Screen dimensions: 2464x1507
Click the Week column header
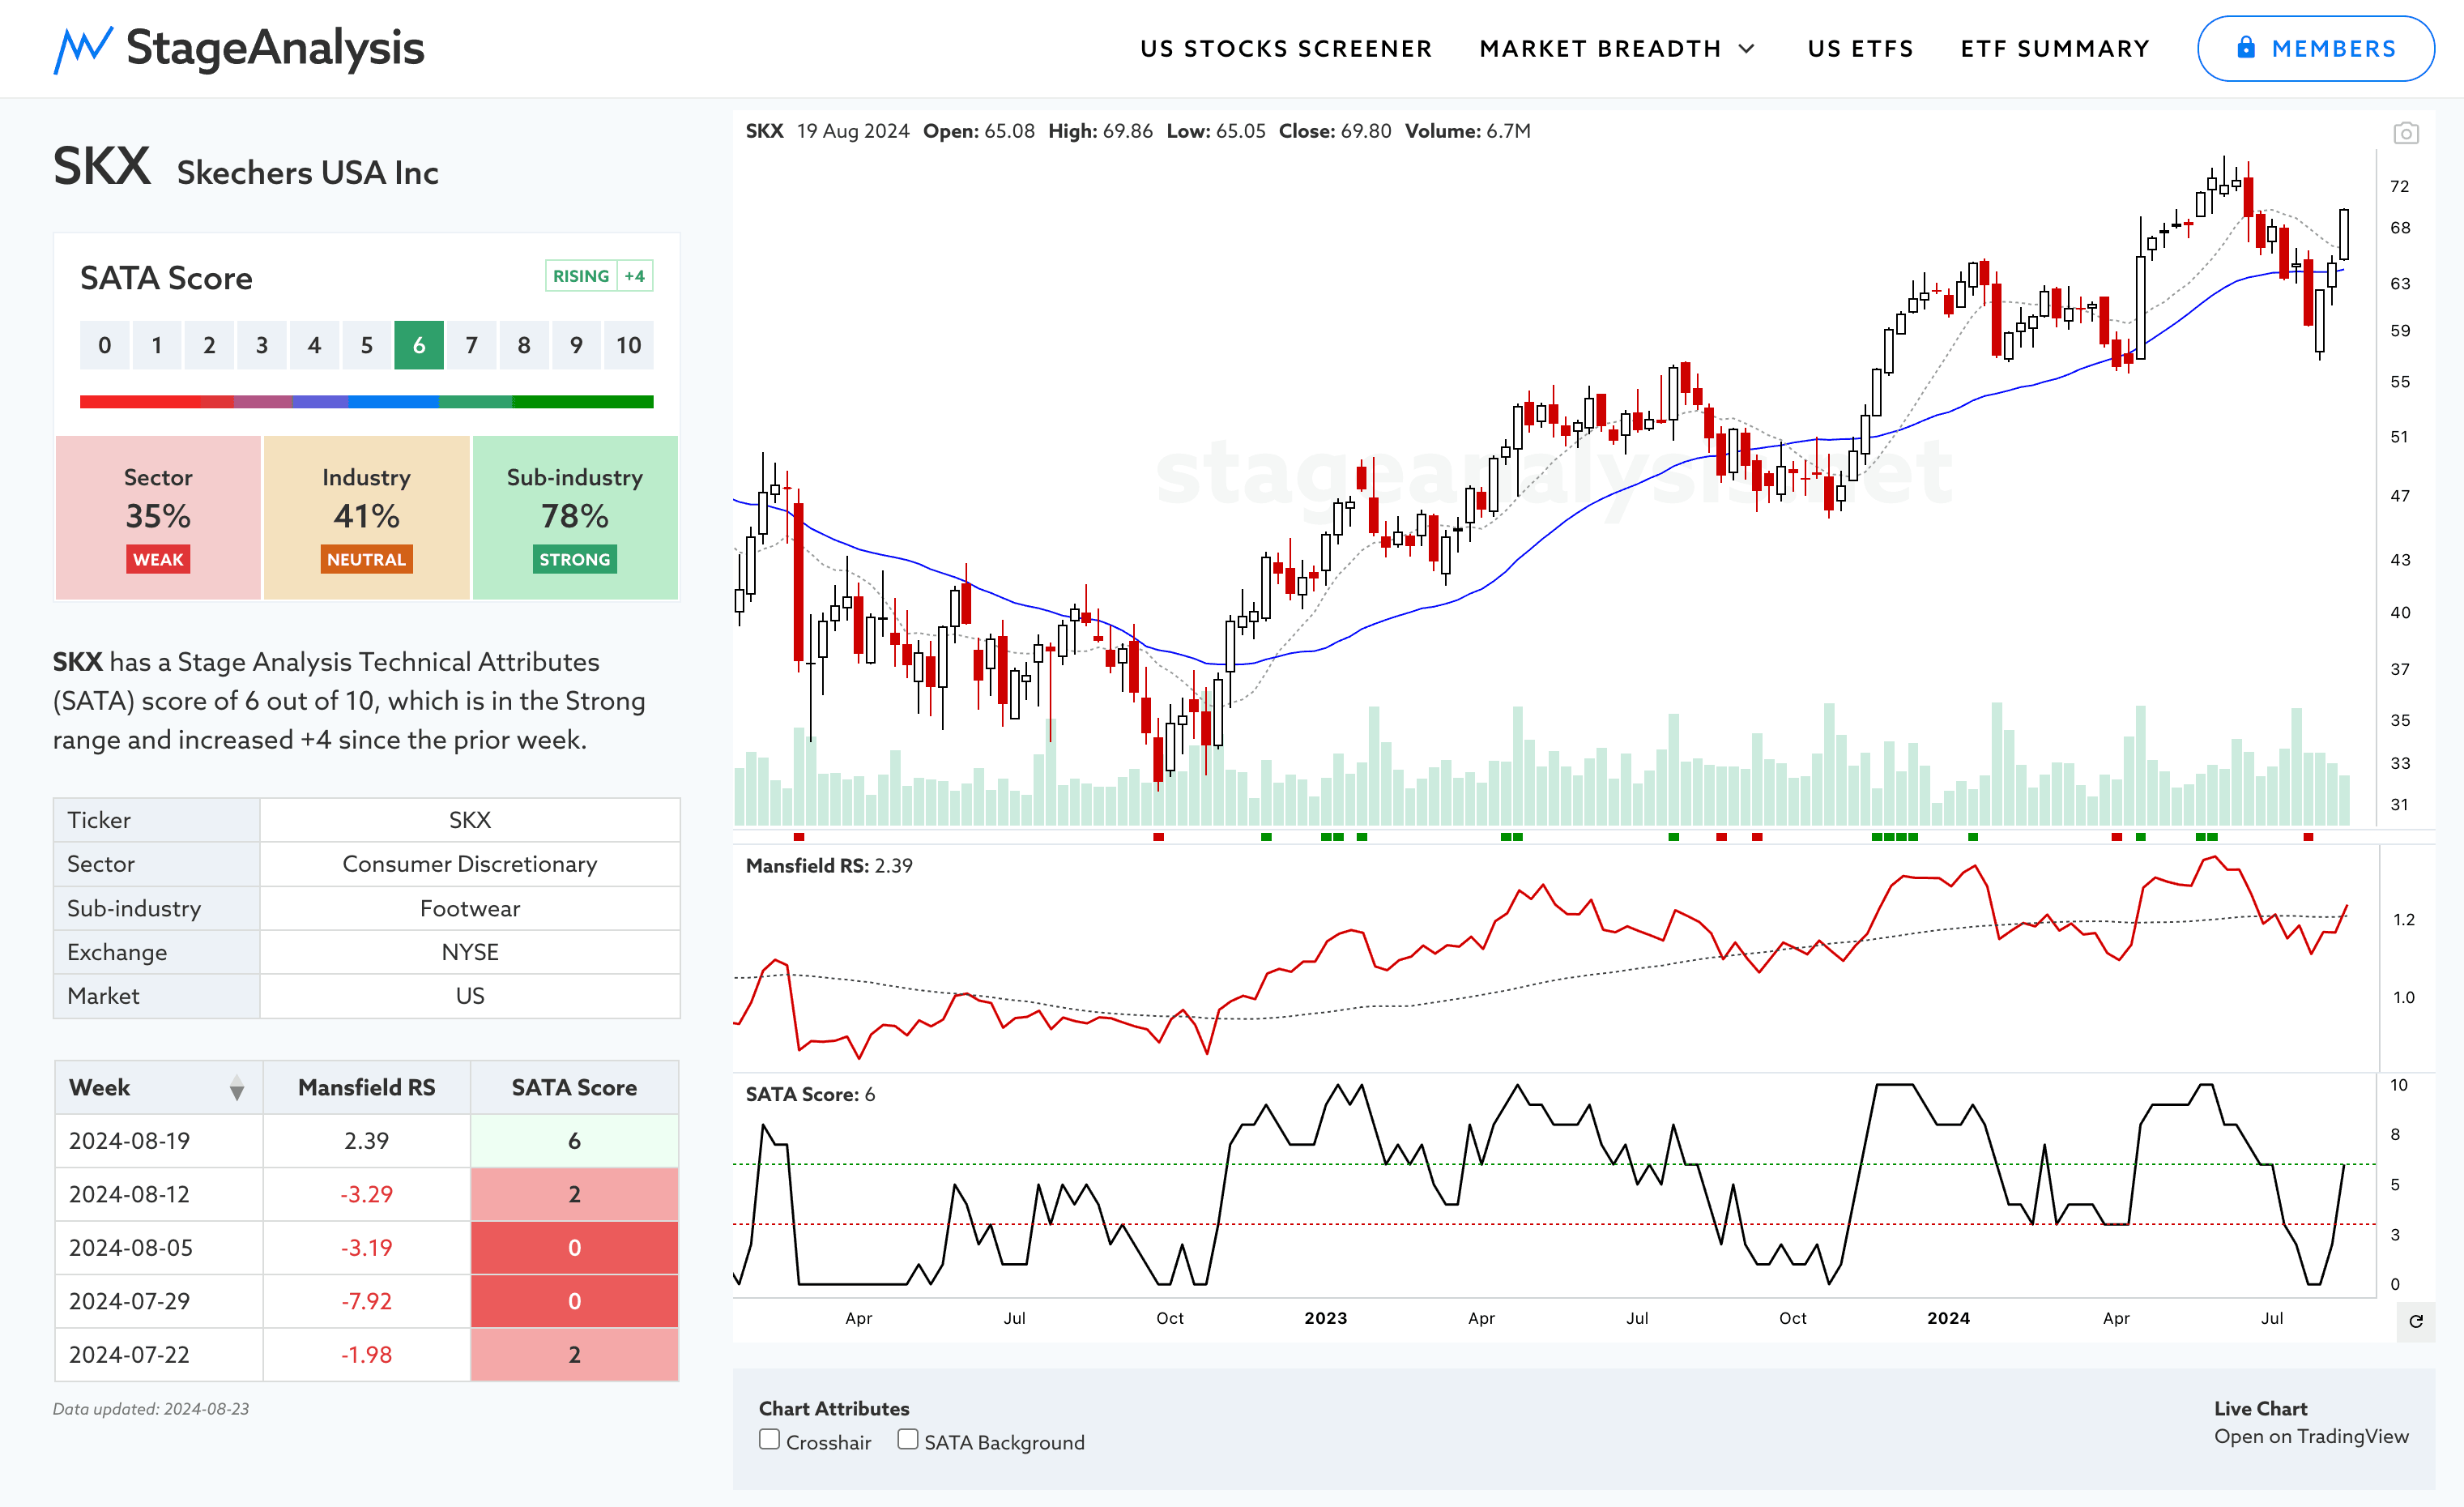(159, 1088)
